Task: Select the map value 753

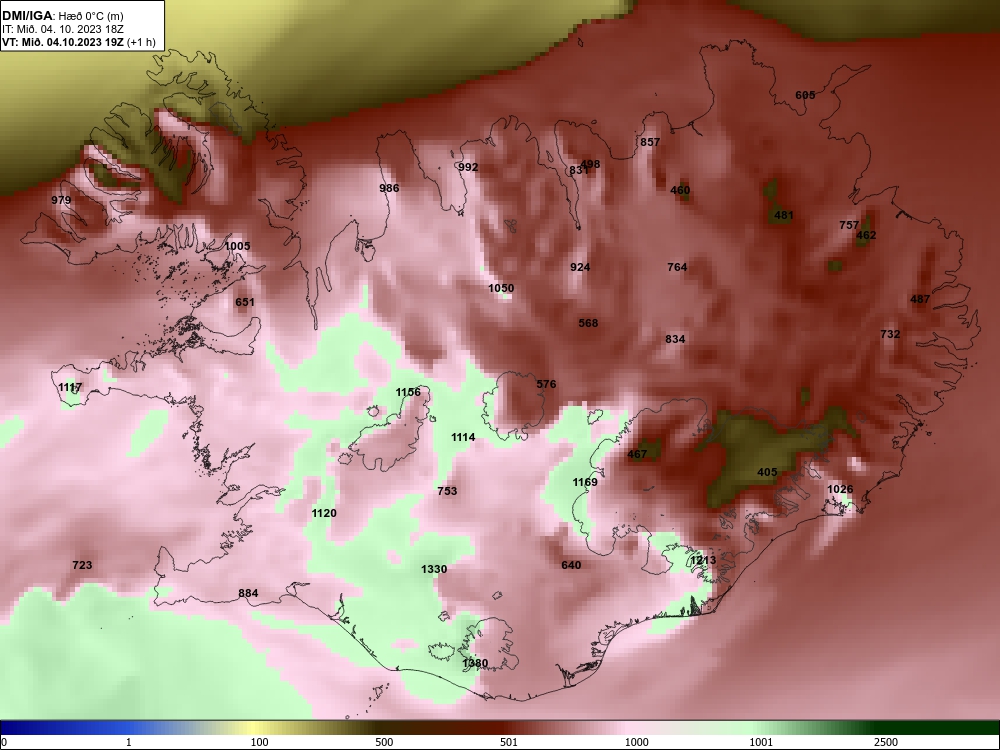Action: [447, 491]
